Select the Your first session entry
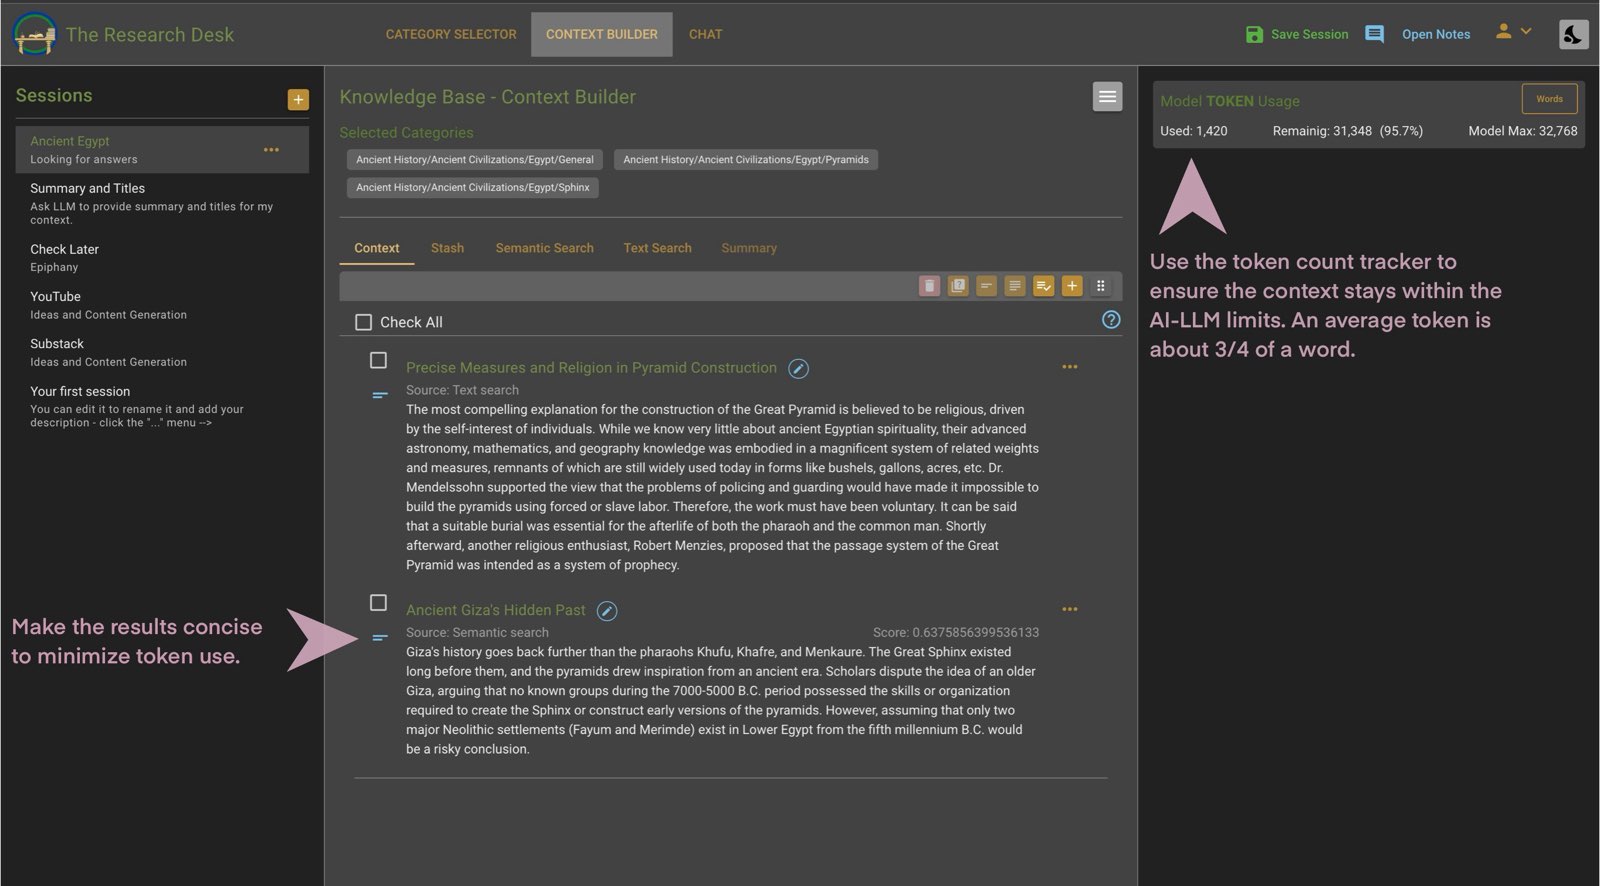 tap(162, 406)
